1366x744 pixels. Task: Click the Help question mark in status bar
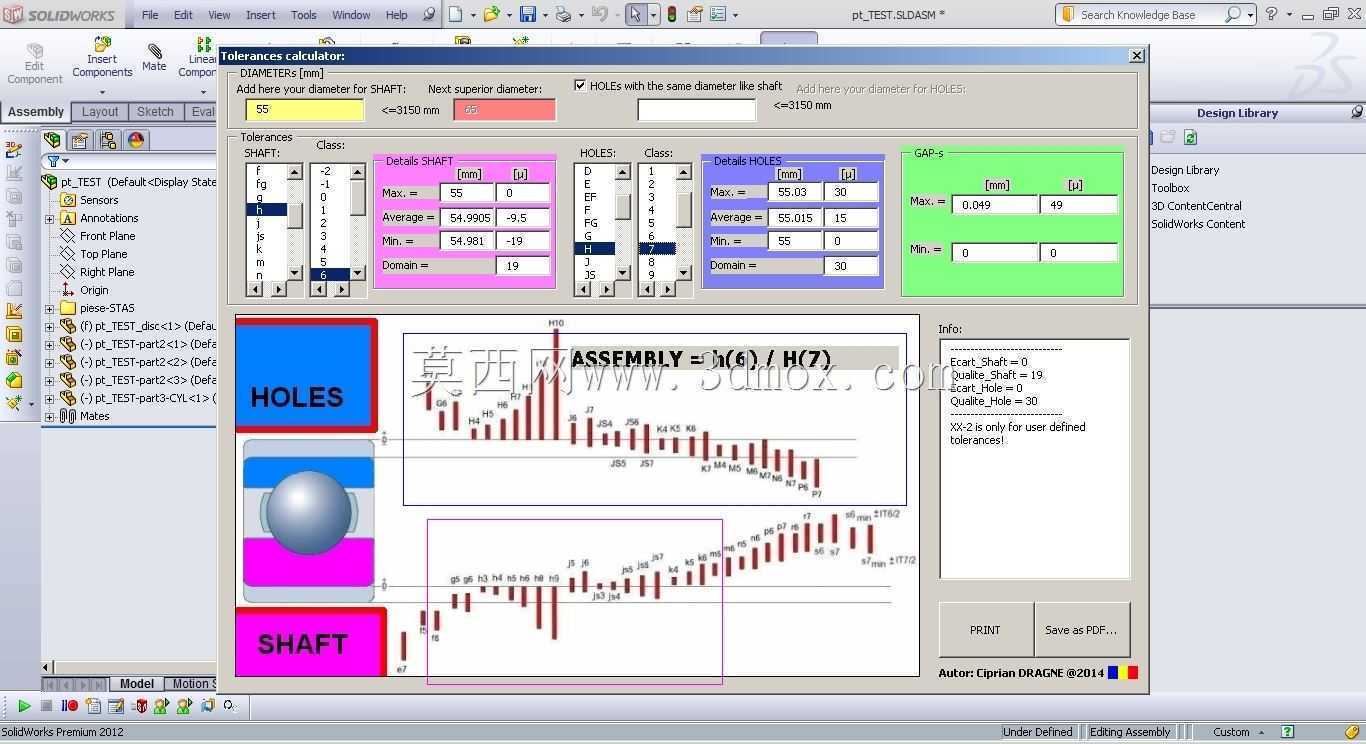click(x=1288, y=732)
